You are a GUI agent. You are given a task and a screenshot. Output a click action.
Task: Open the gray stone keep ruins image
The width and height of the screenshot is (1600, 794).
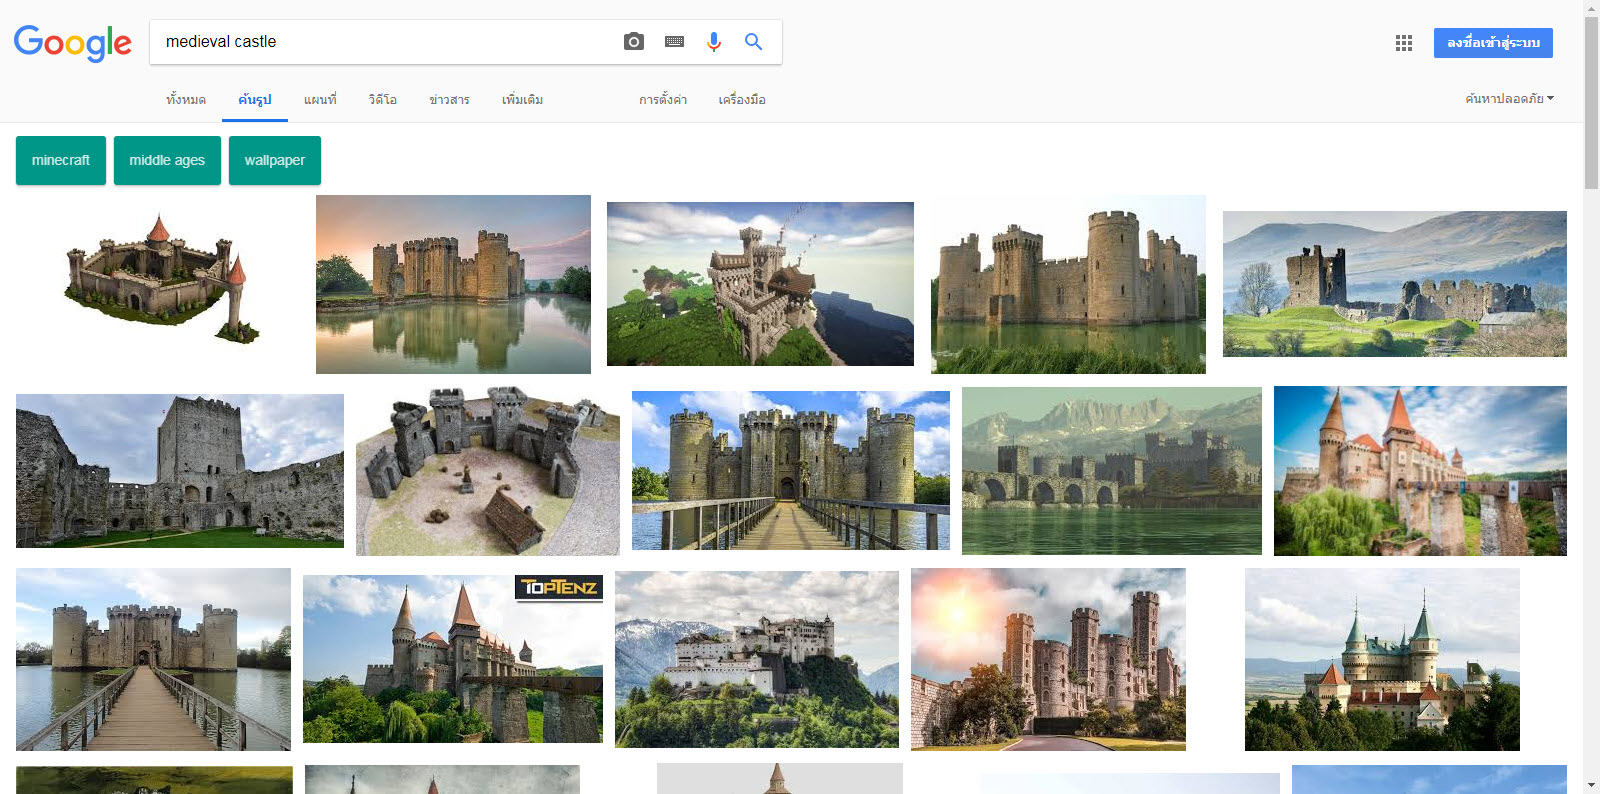[180, 471]
